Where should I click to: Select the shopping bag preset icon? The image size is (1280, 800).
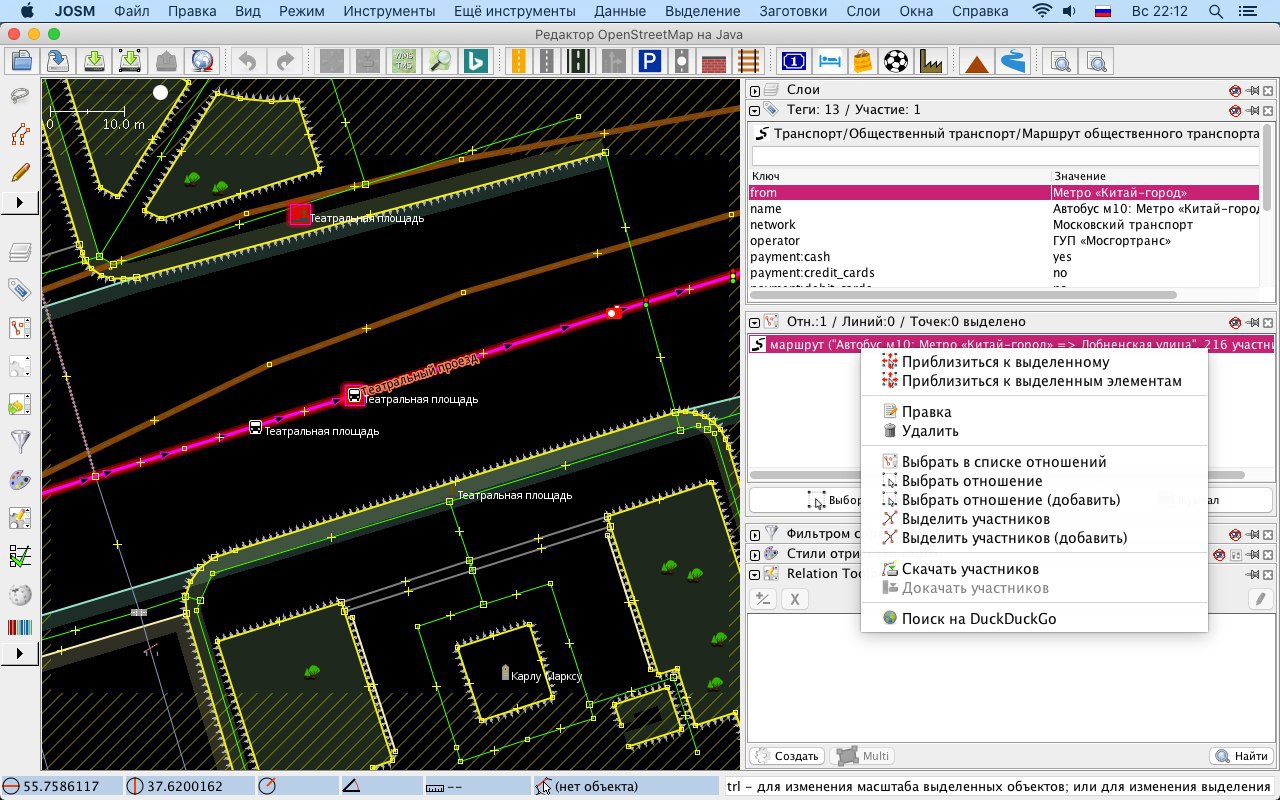862,61
